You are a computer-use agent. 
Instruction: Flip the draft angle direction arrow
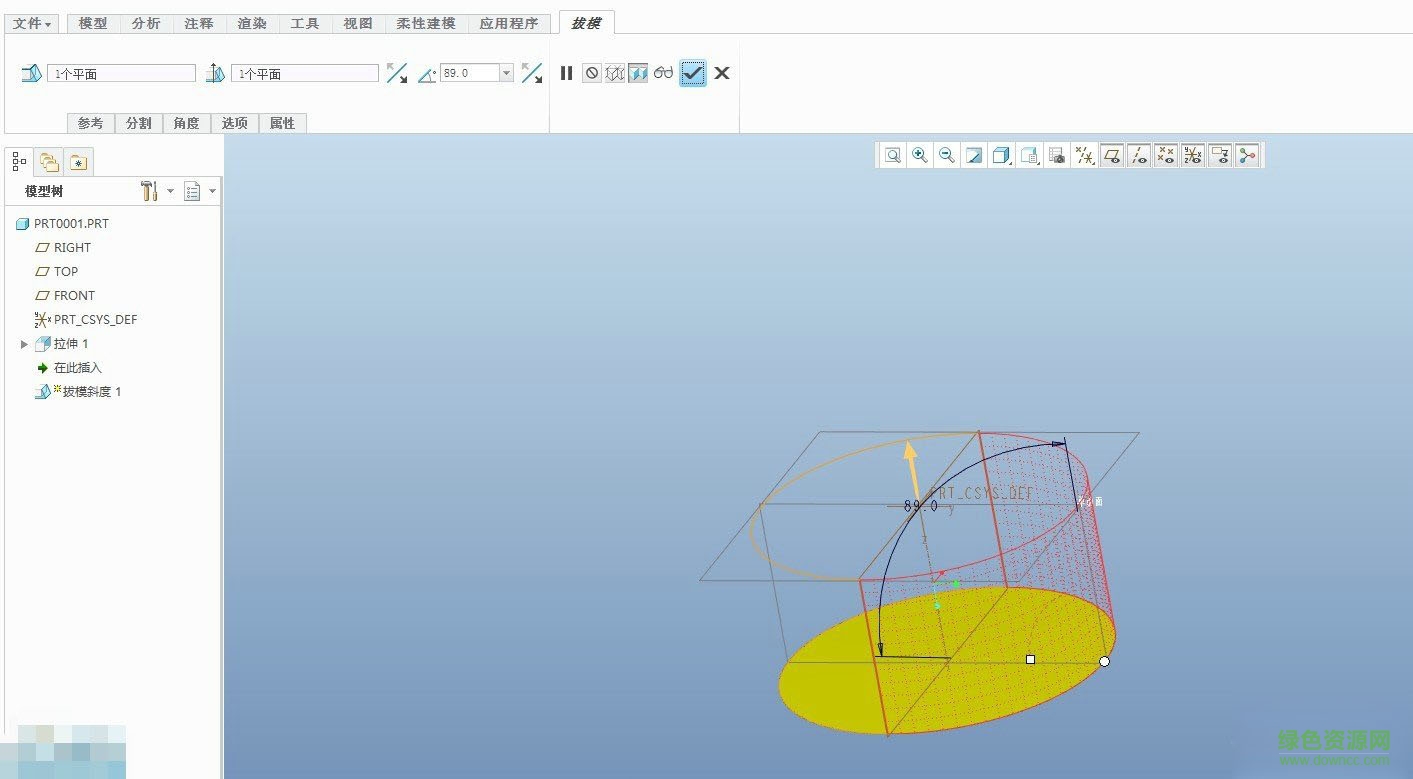(x=532, y=73)
